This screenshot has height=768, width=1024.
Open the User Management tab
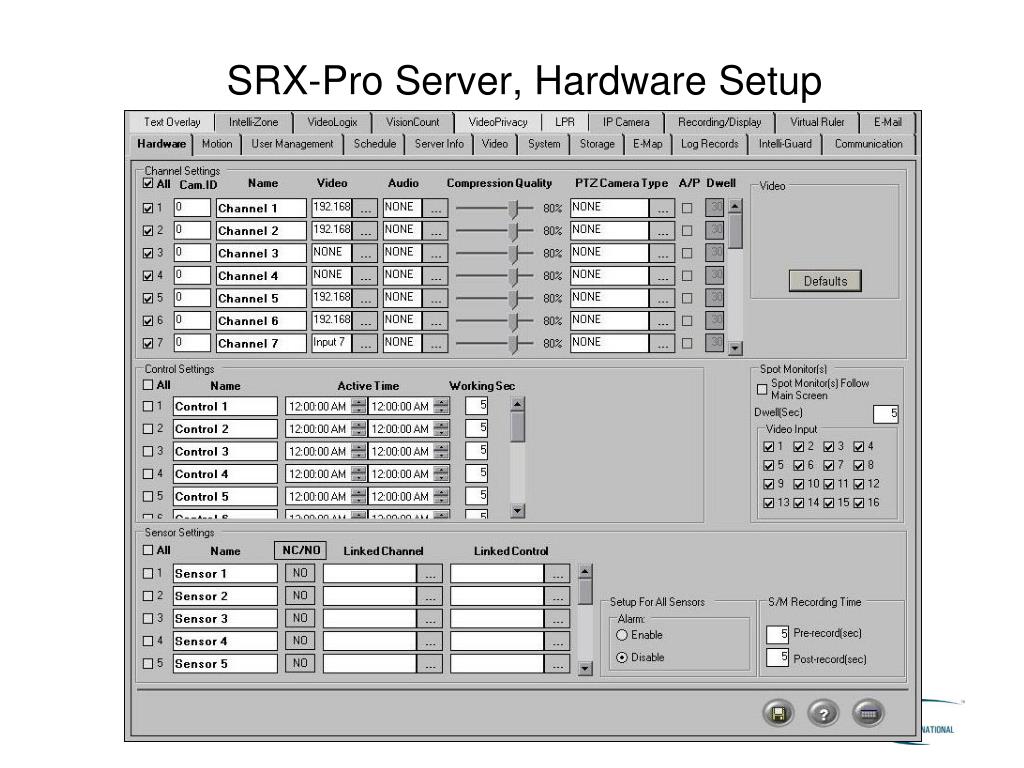292,144
